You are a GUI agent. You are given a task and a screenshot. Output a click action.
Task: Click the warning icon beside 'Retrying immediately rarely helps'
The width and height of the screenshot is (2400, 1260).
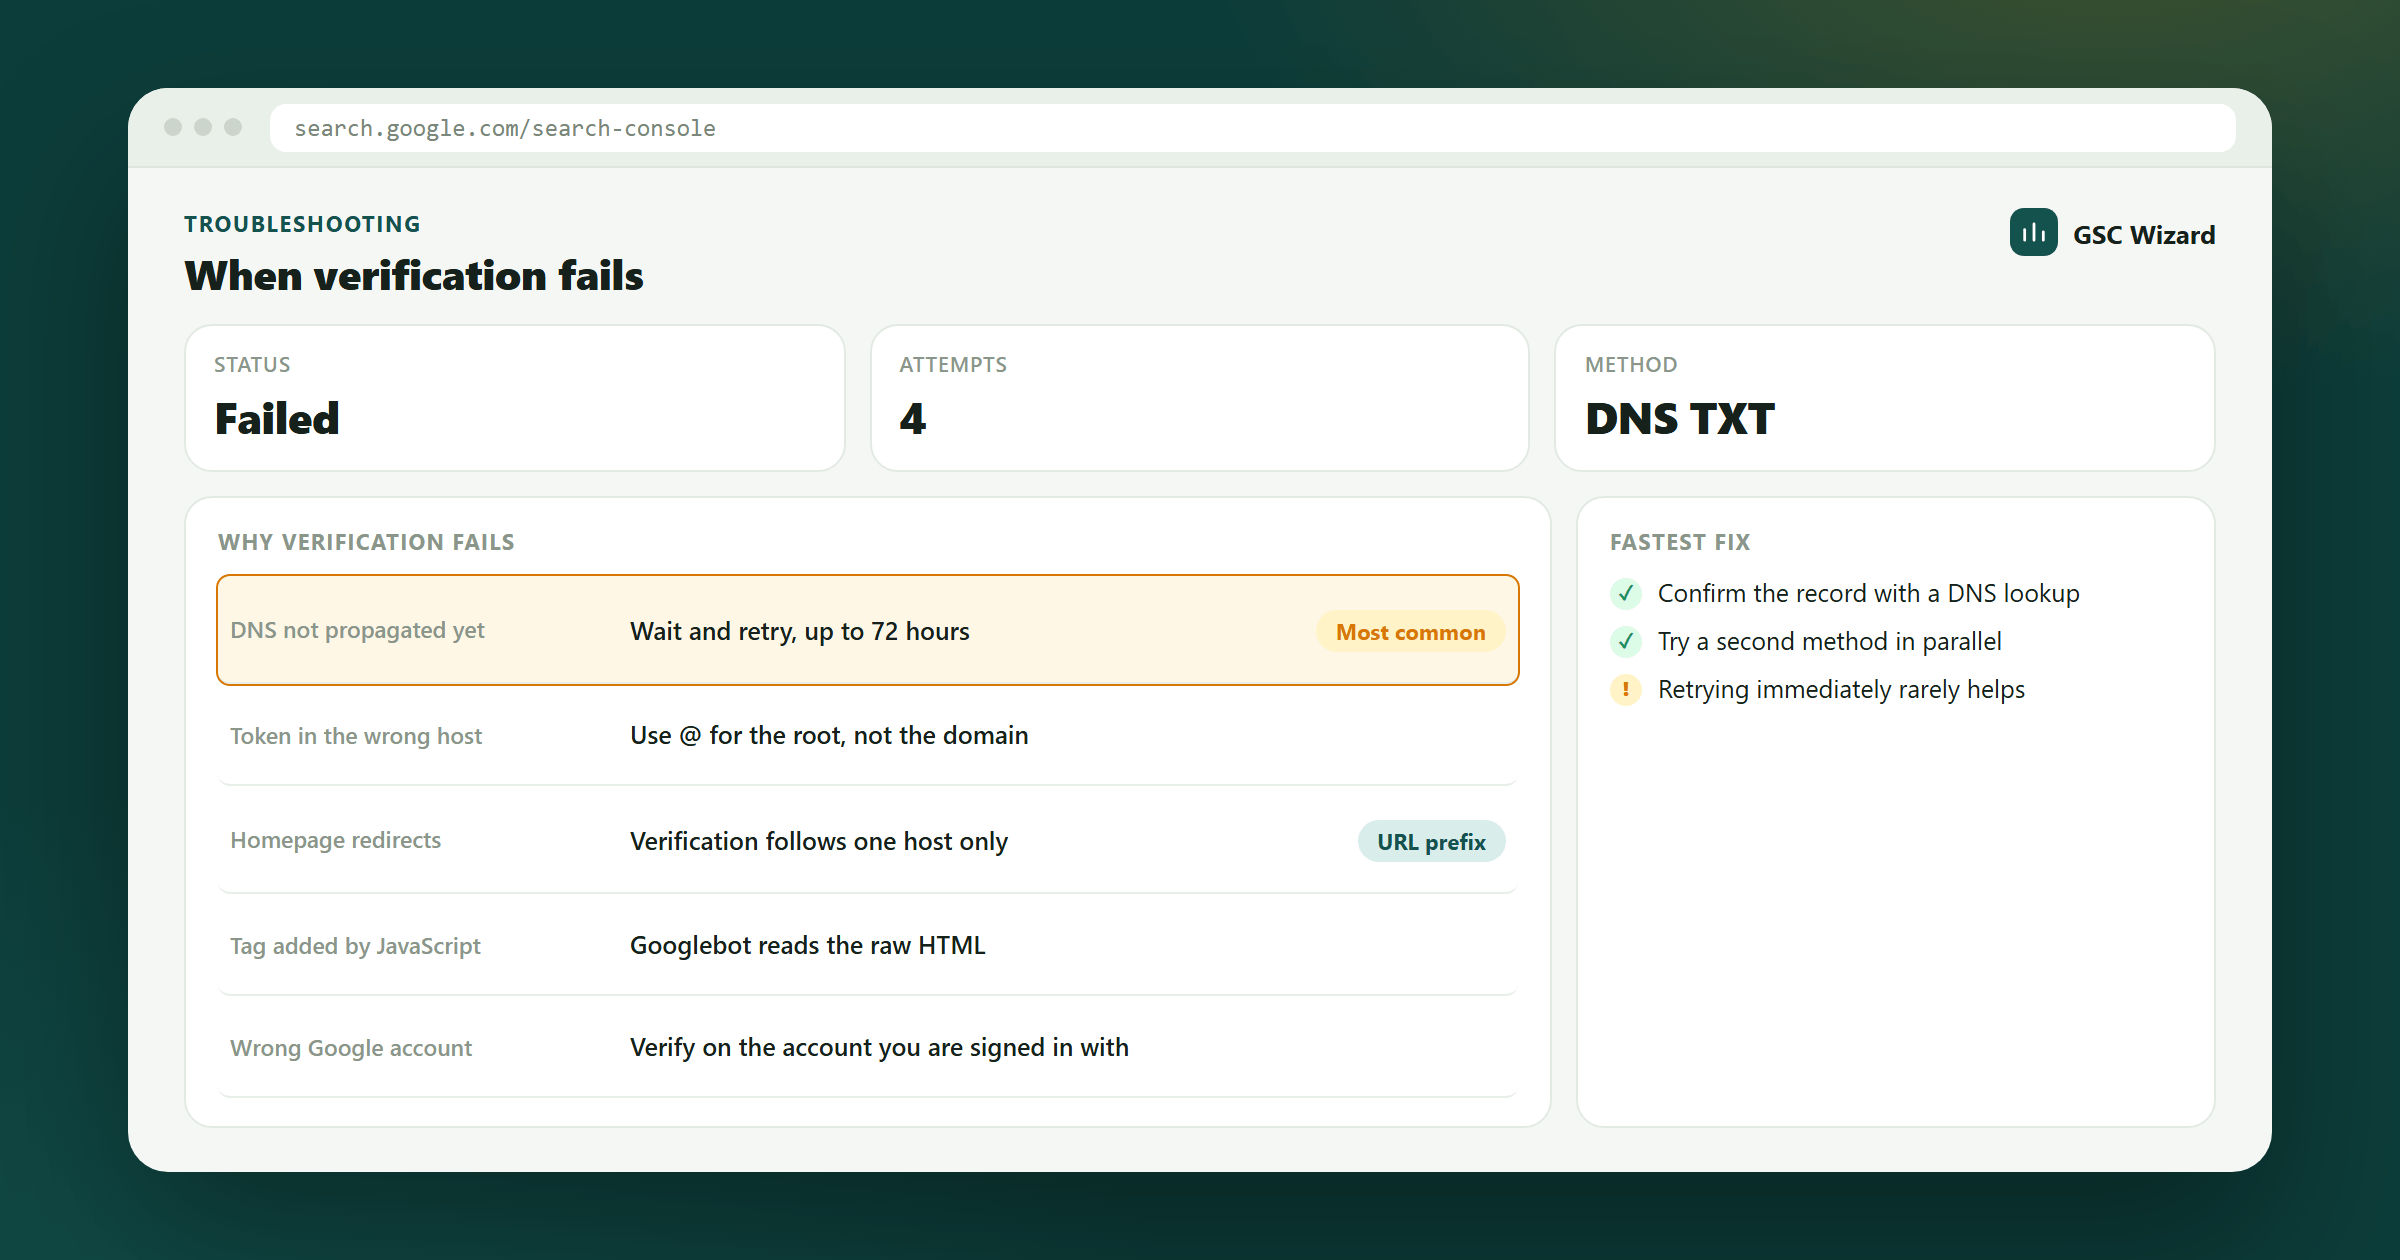(1626, 690)
